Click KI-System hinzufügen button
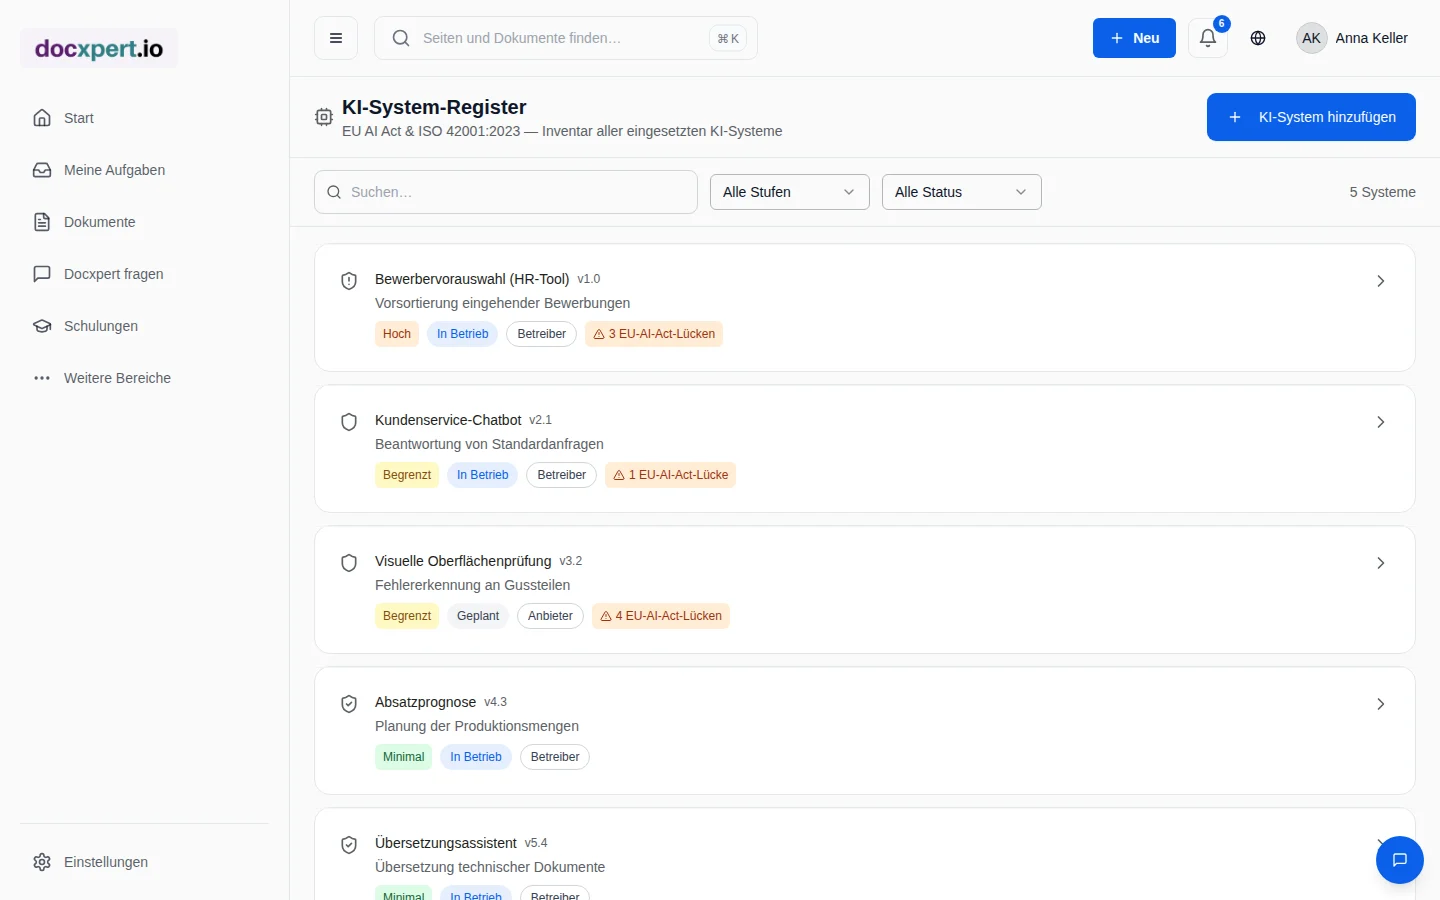The height and width of the screenshot is (900, 1440). click(1311, 117)
